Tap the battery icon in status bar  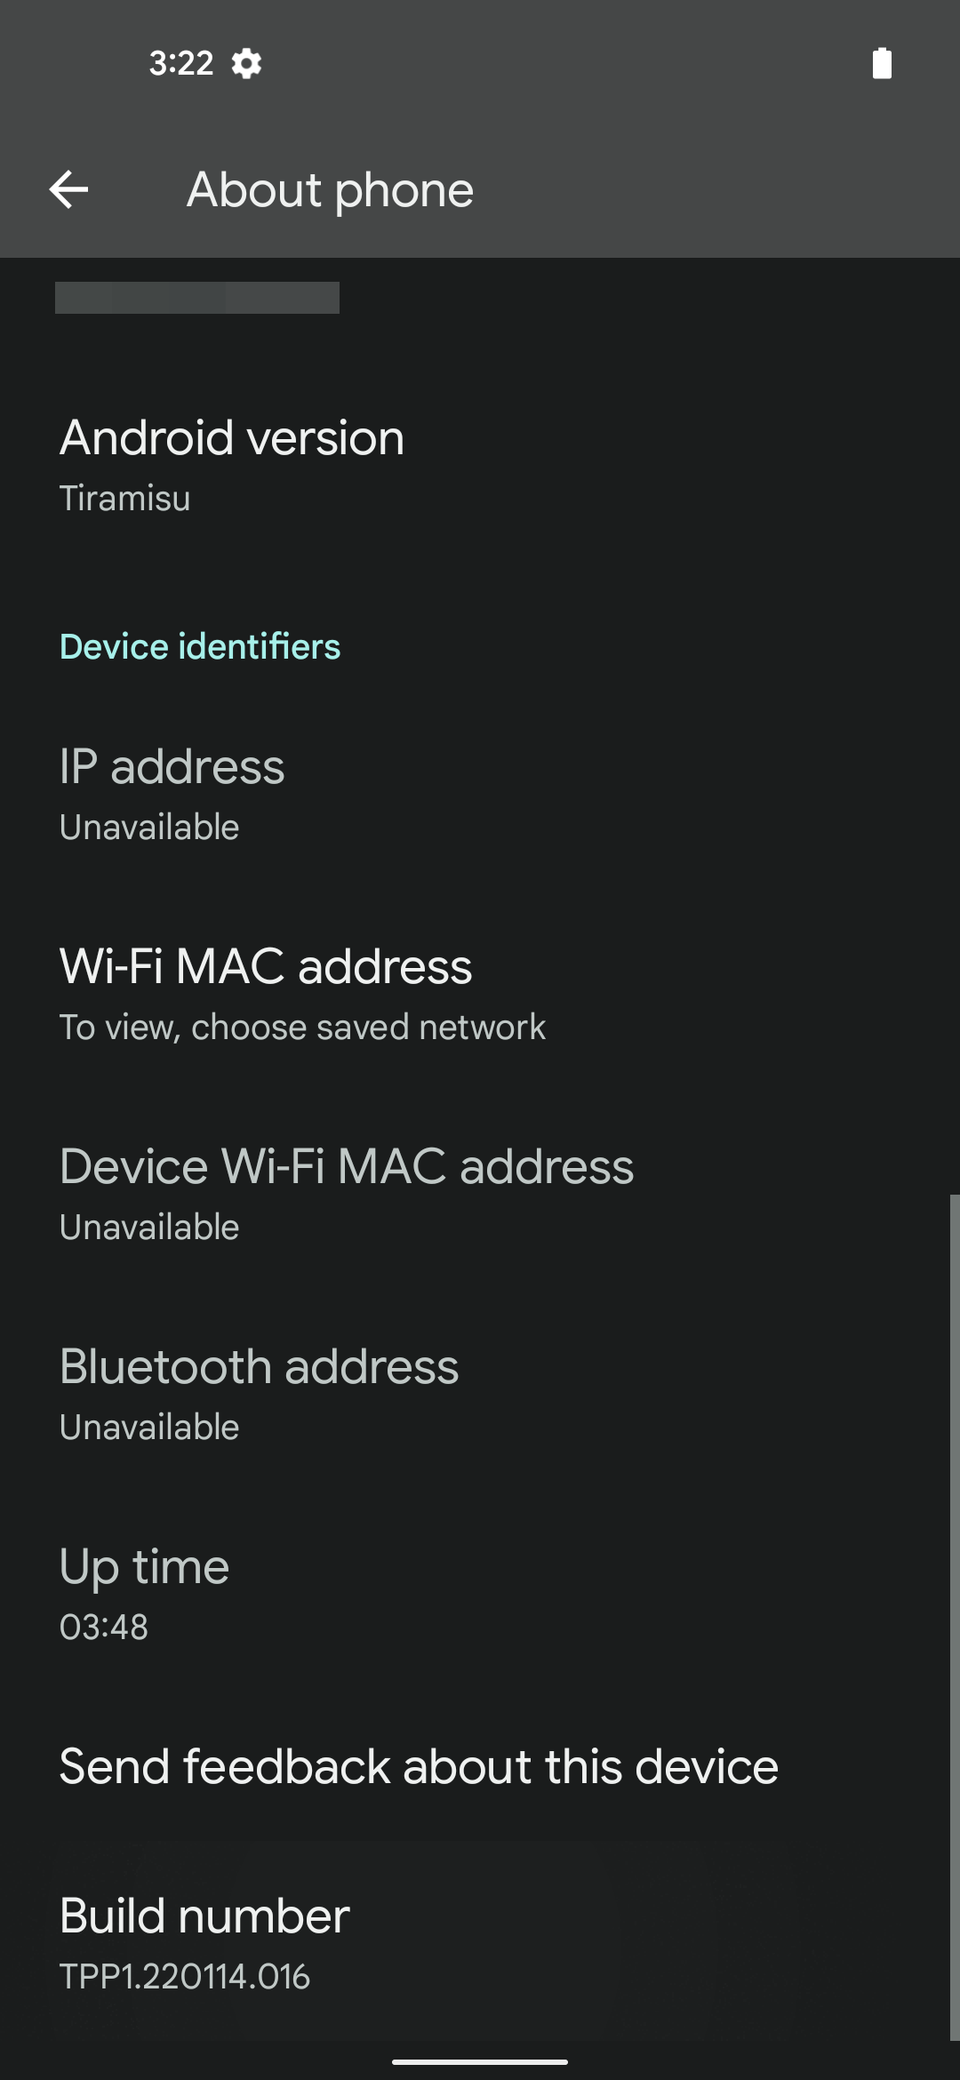pos(881,63)
